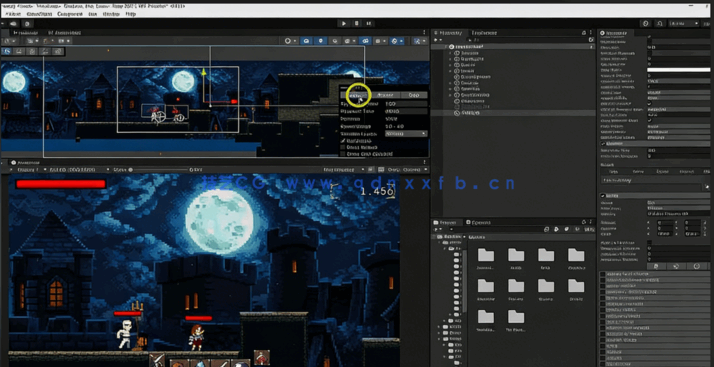
Task: Select the highlighted particle object row in Hierarchy
Action: (x=513, y=113)
